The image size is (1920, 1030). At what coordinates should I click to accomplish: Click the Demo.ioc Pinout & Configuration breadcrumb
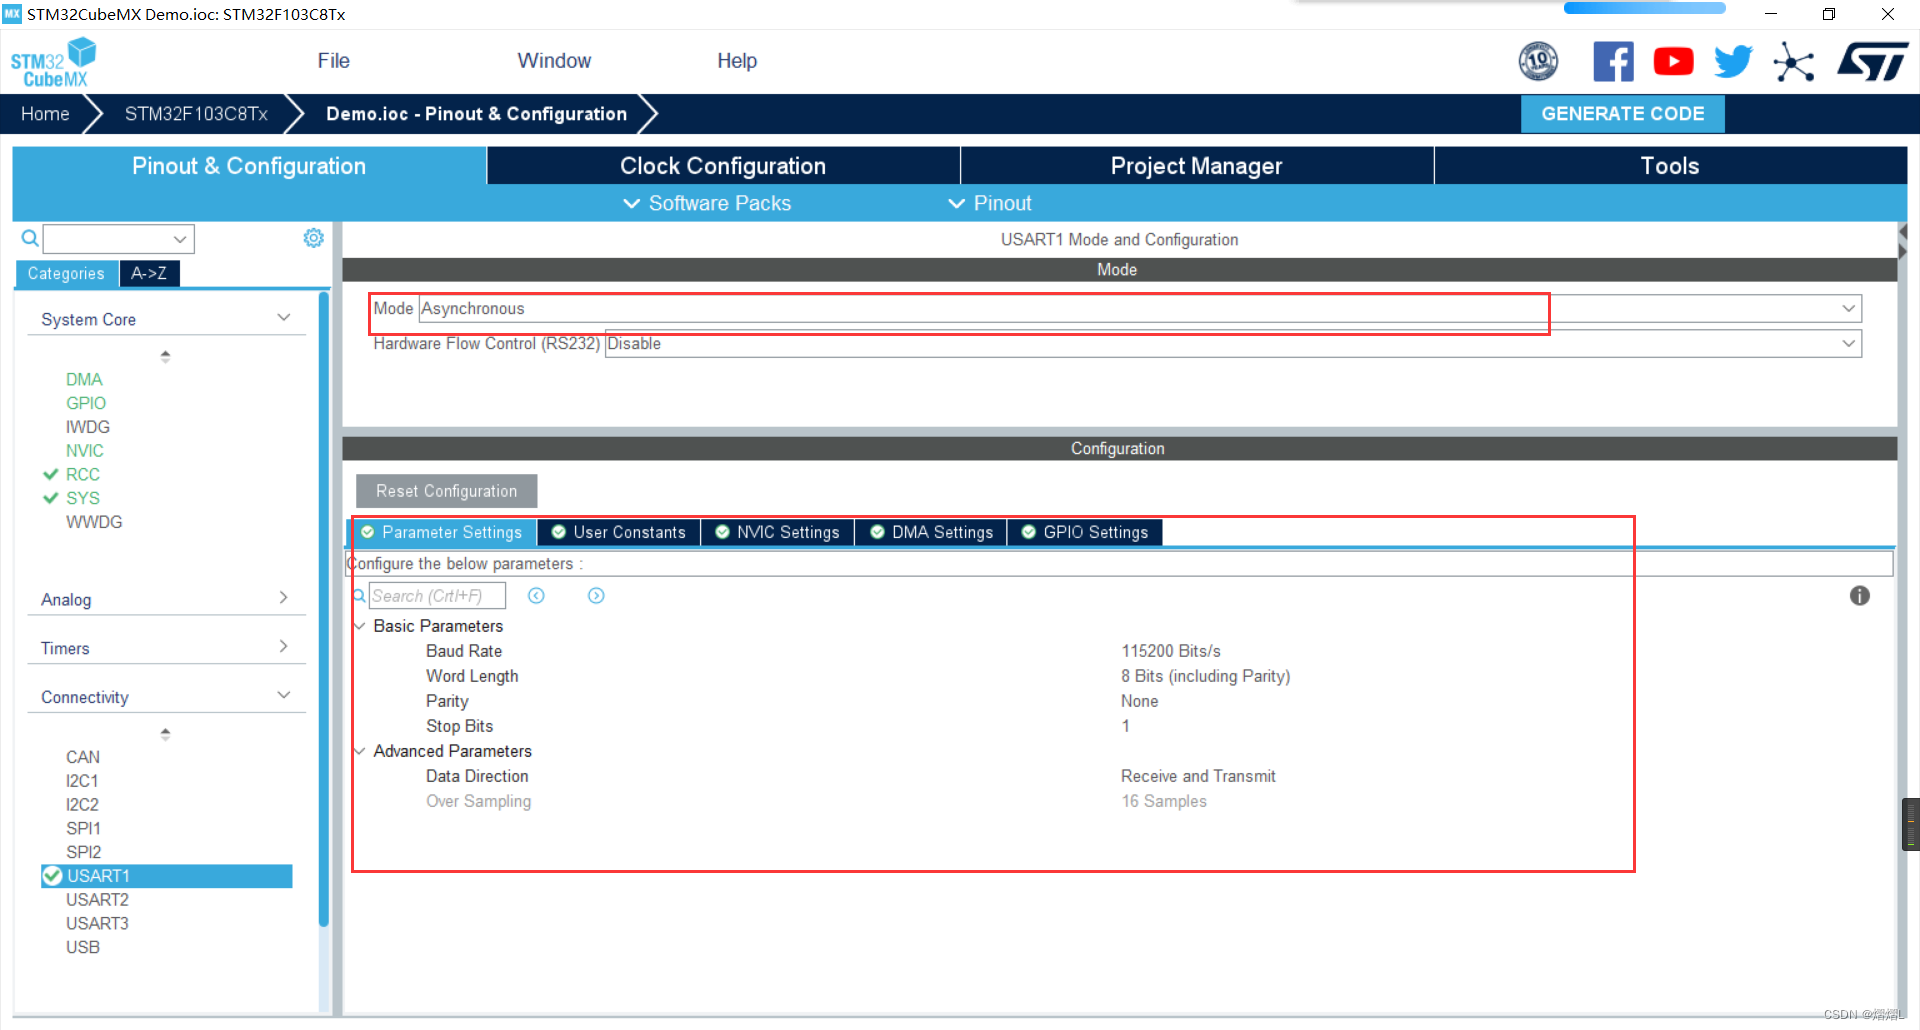click(476, 114)
